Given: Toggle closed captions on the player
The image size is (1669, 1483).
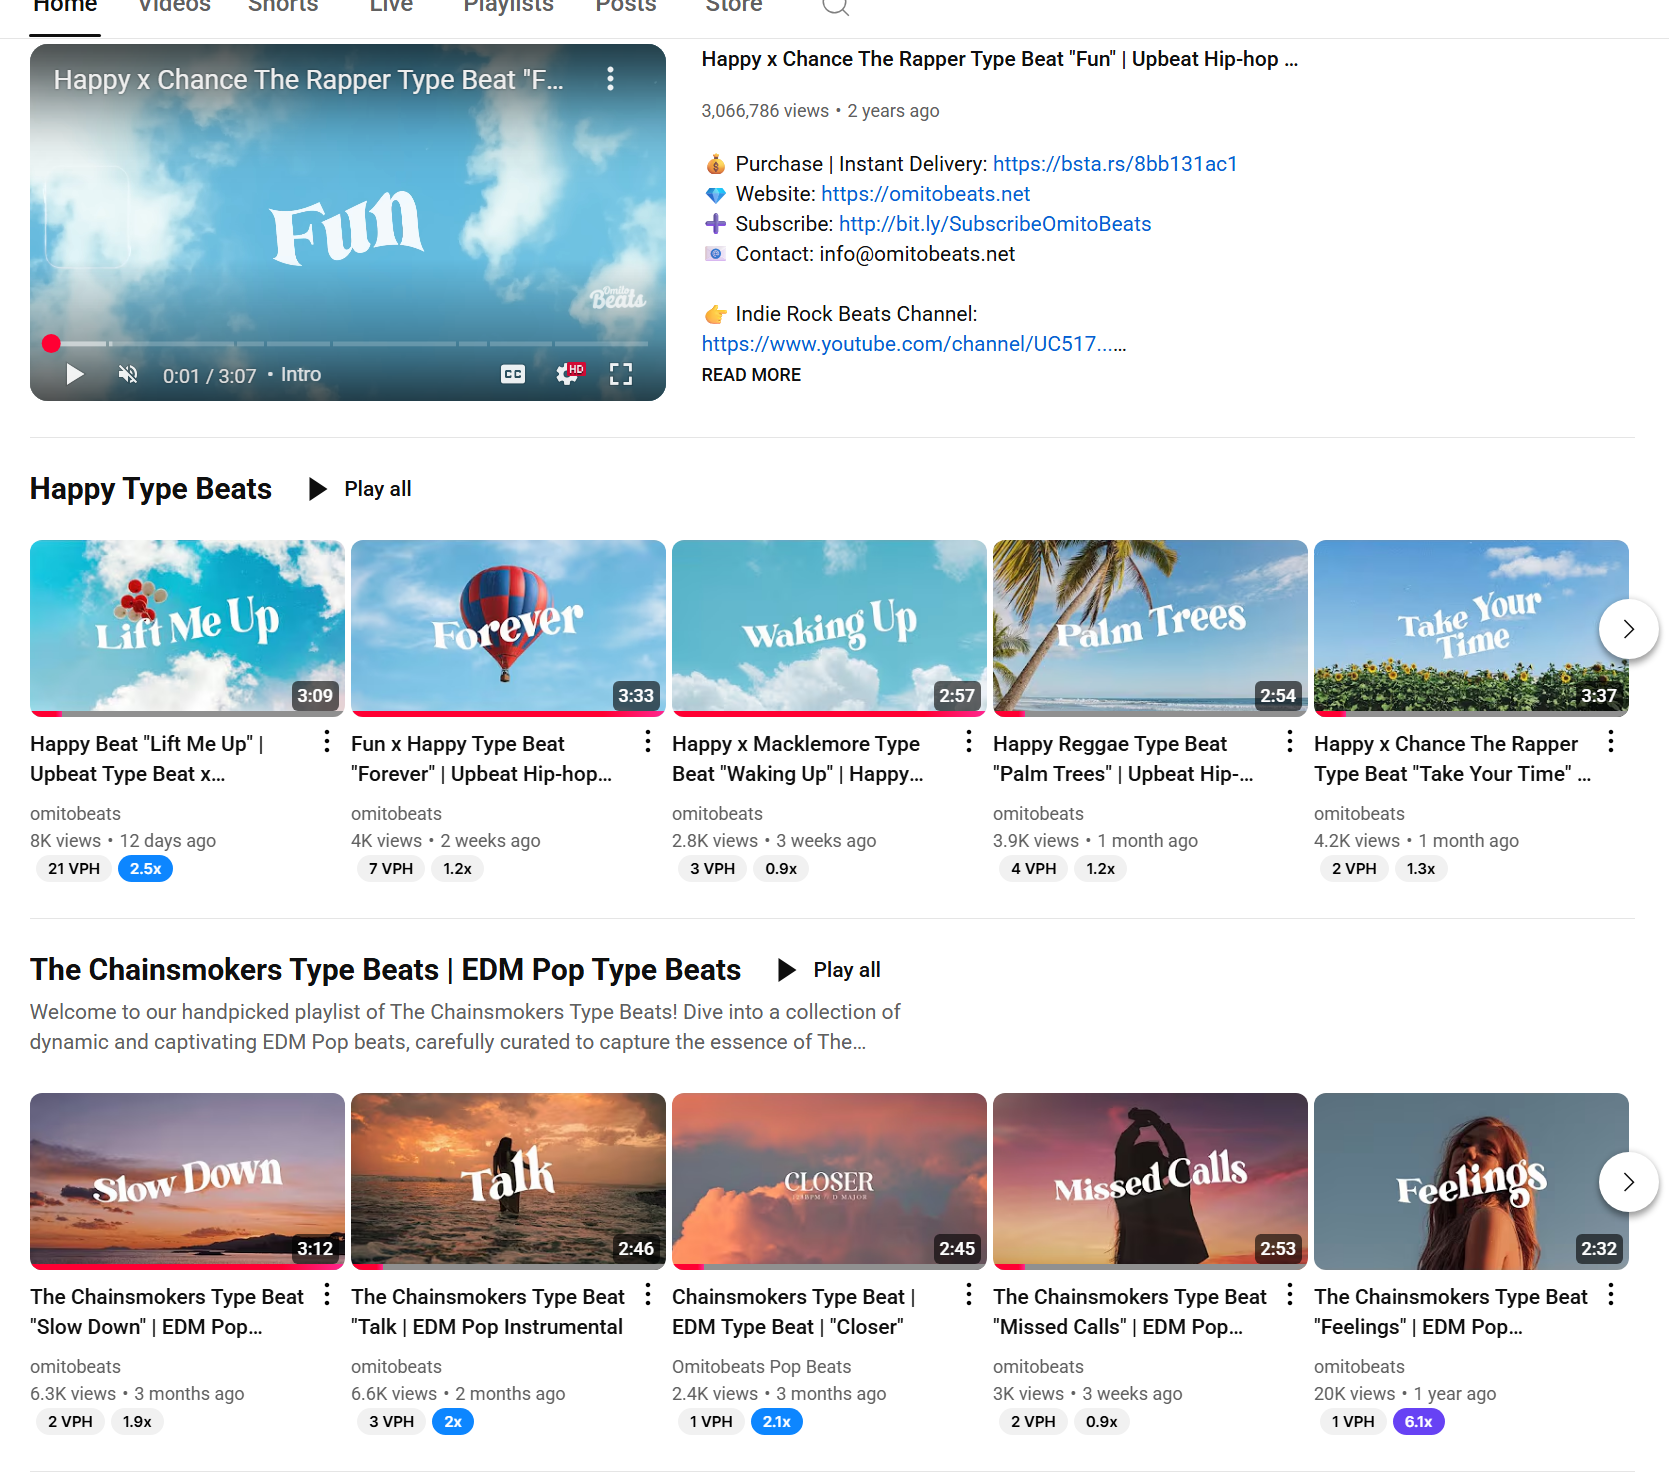Looking at the screenshot, I should click(513, 374).
